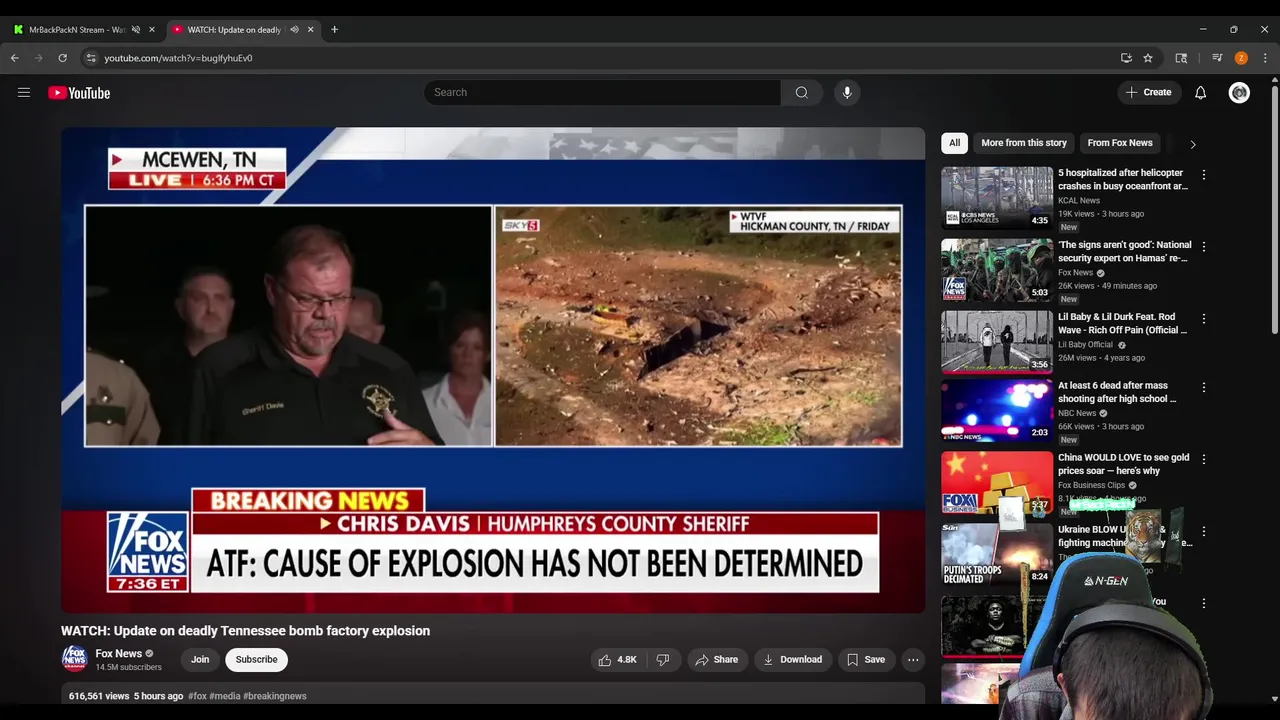Open options for the mass shooting video

(x=1203, y=387)
